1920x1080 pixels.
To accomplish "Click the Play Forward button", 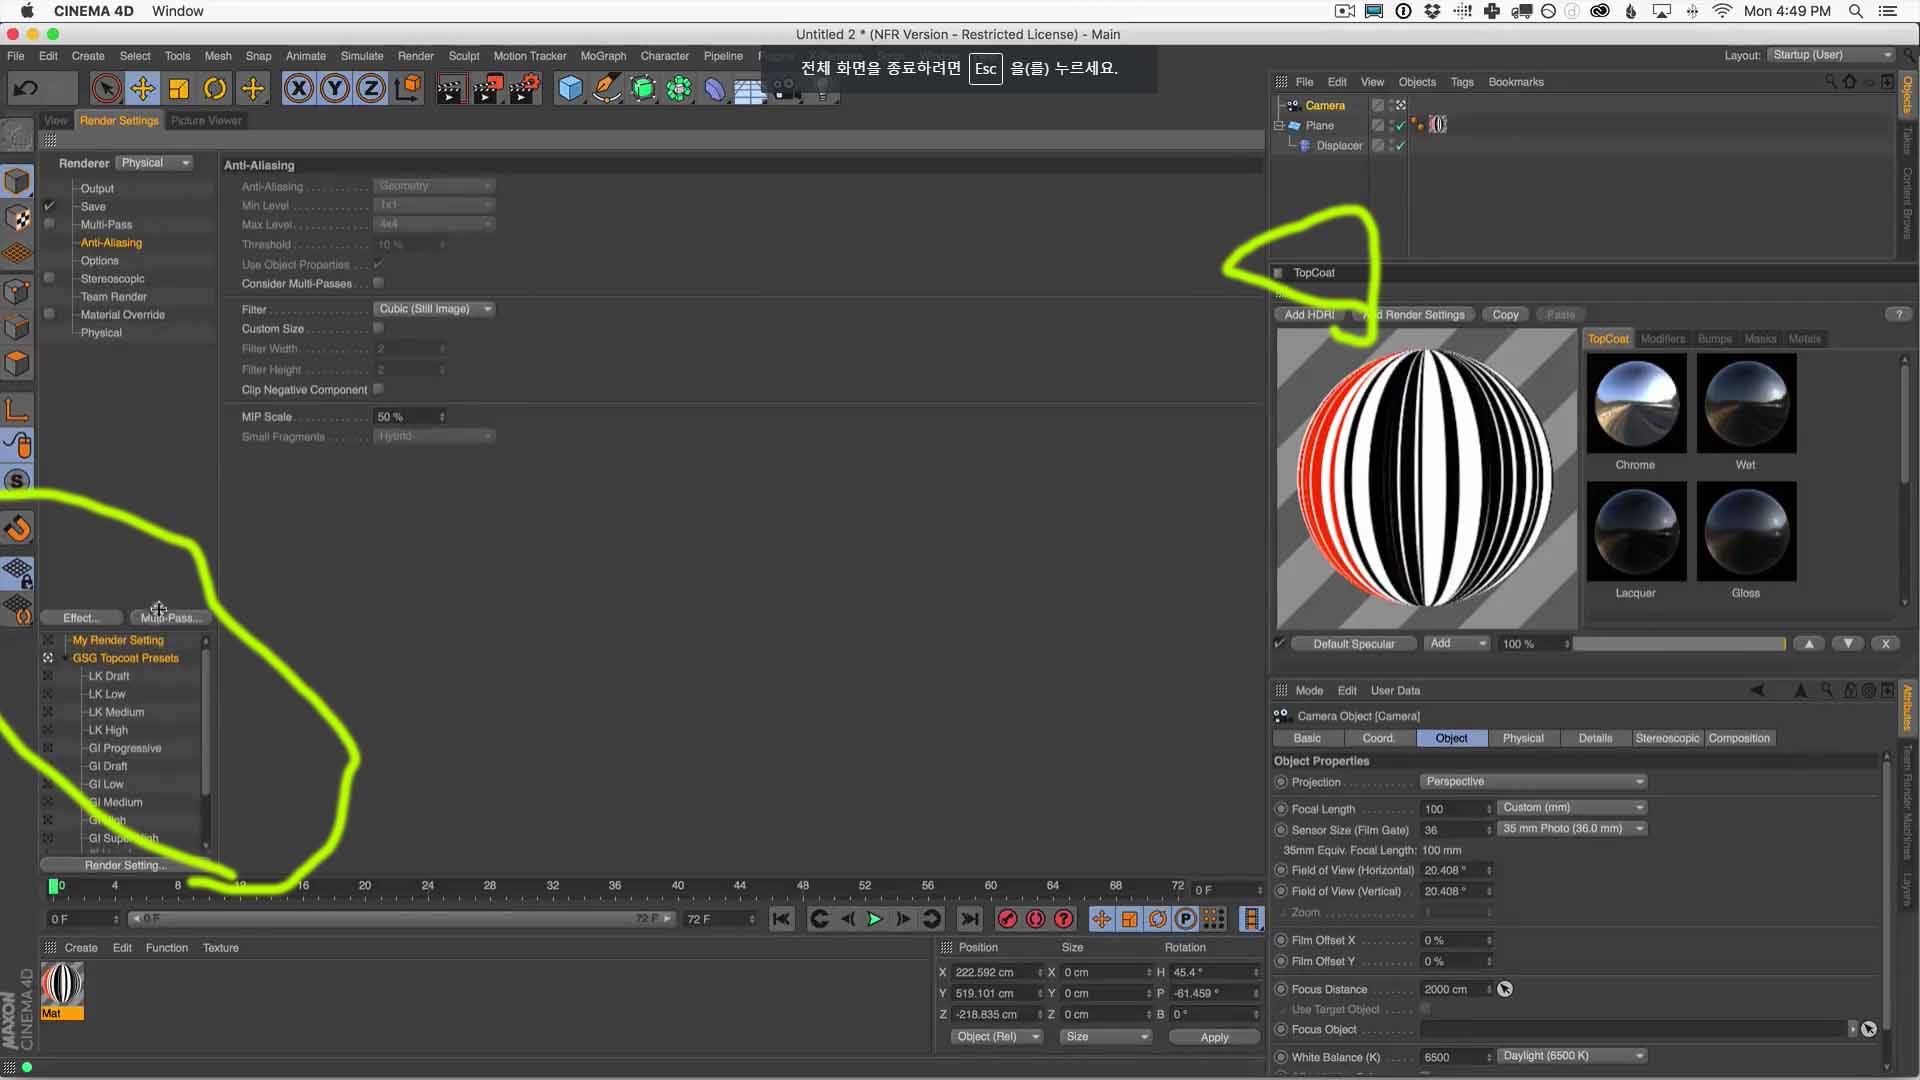I will [x=875, y=919].
